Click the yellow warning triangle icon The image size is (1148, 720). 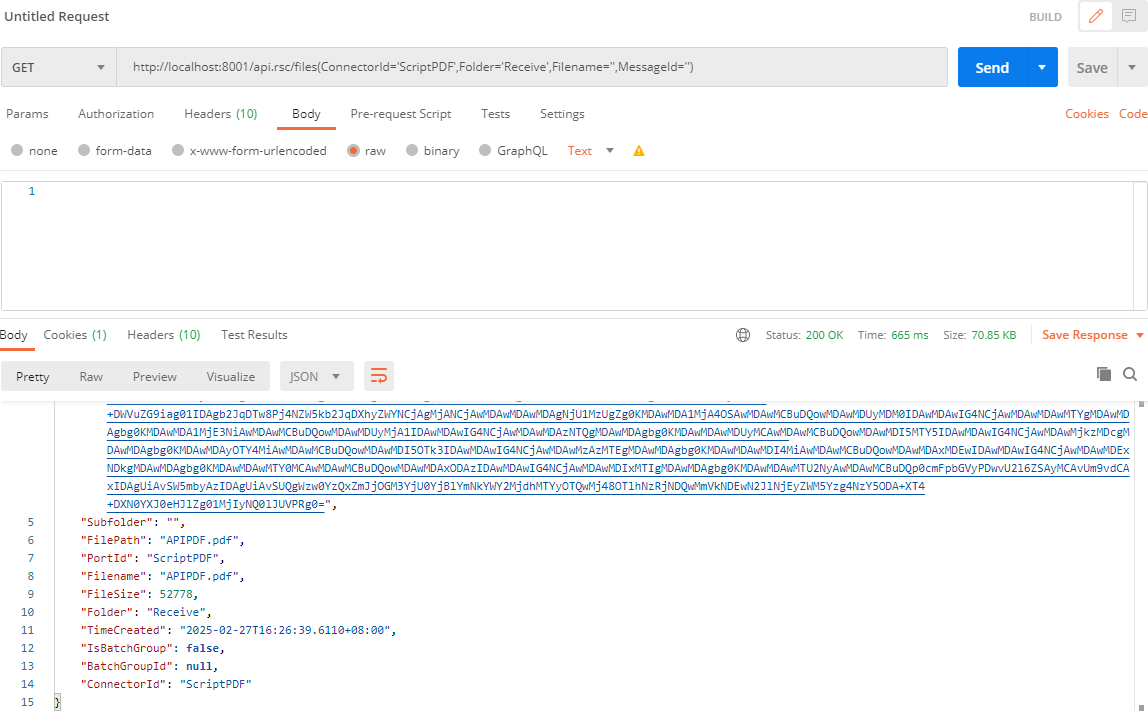pos(638,151)
